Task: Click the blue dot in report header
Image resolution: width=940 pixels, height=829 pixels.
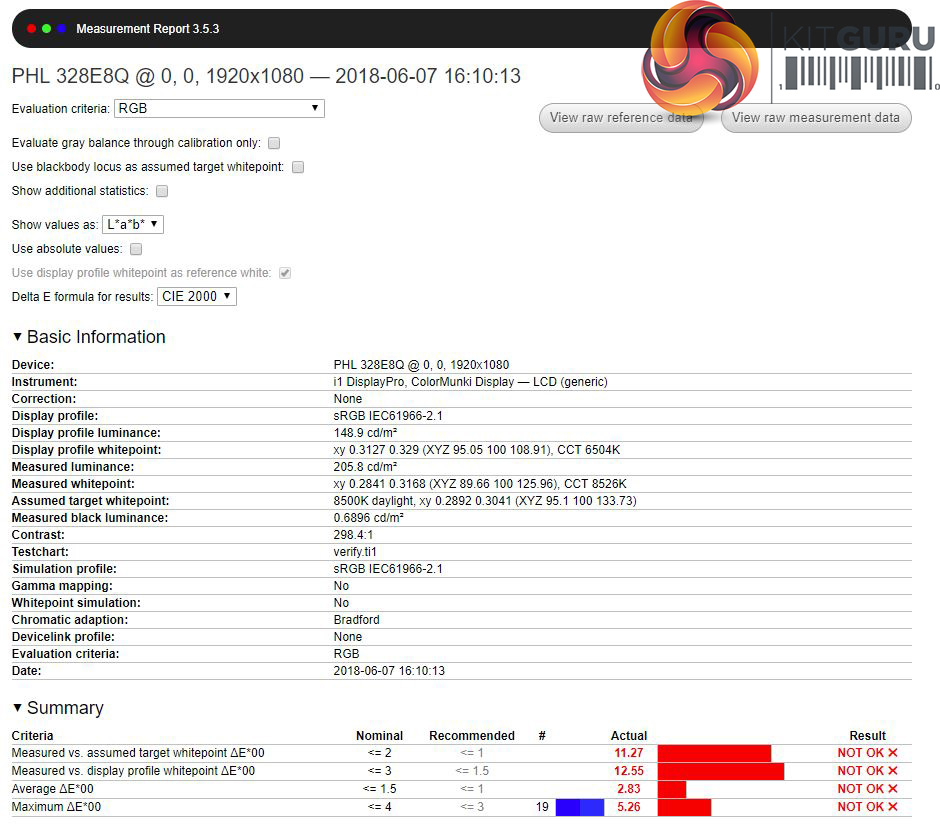Action: click(x=62, y=28)
